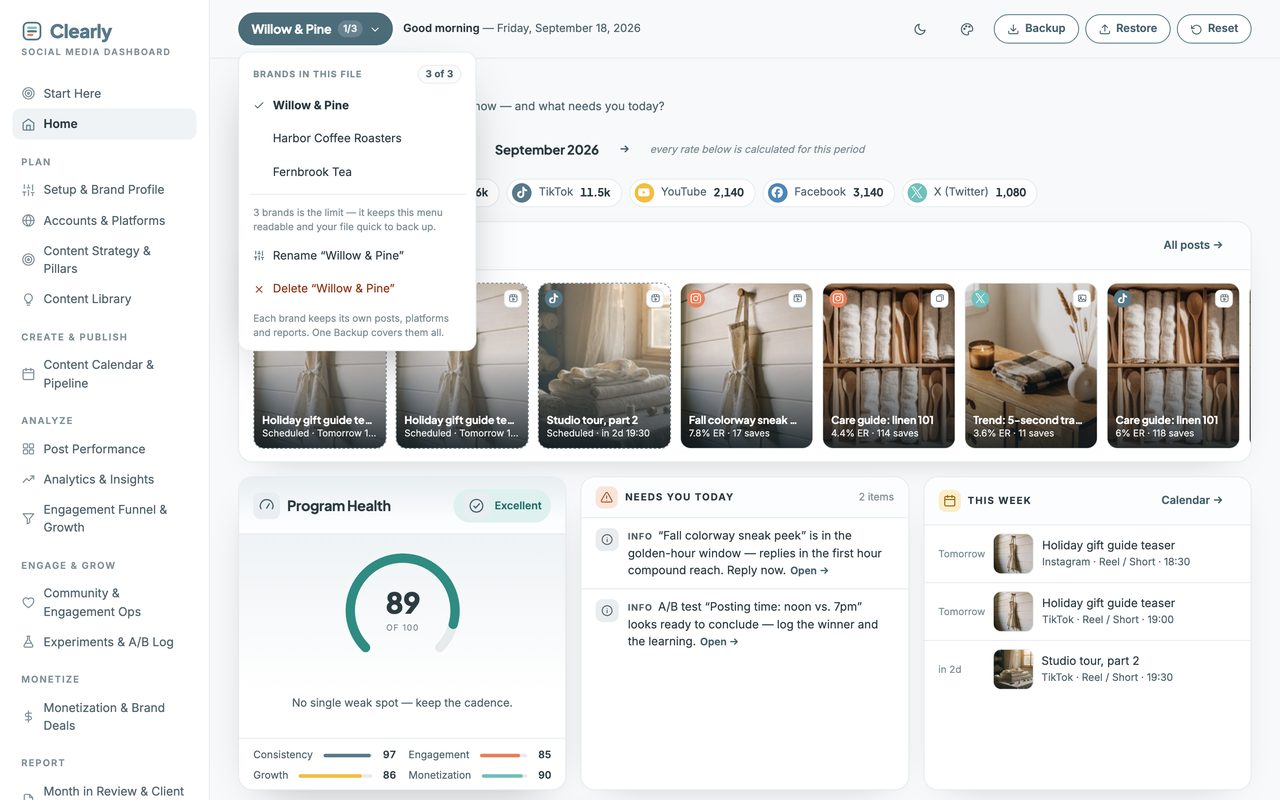
Task: Click the Program Health score gauge
Action: coord(402,604)
